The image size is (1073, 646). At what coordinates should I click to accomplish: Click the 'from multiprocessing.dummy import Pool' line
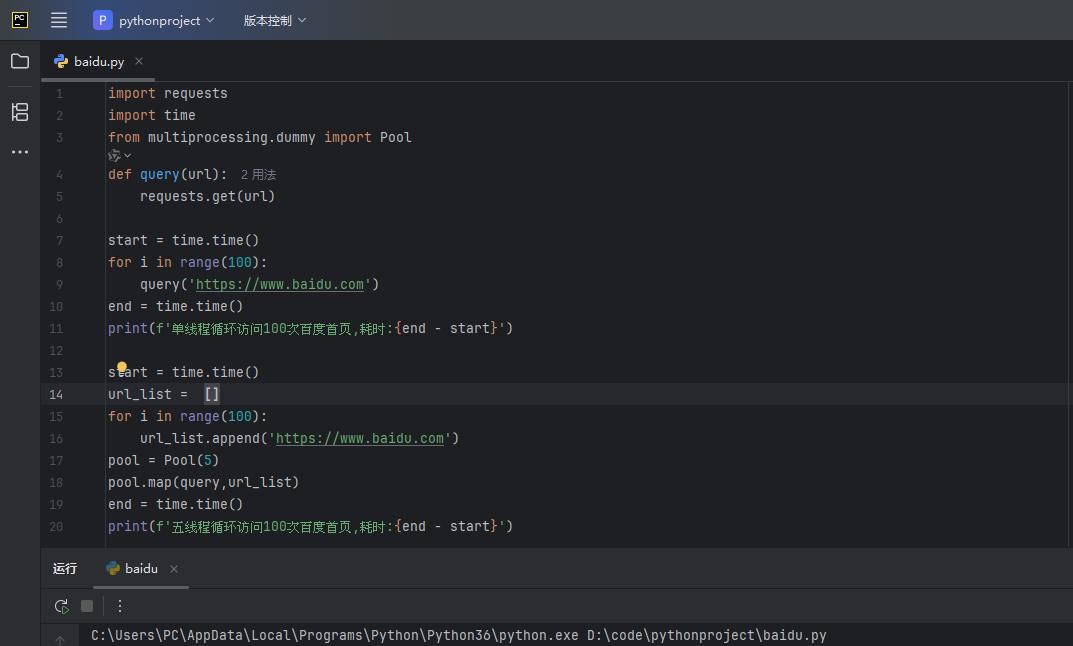pos(259,137)
